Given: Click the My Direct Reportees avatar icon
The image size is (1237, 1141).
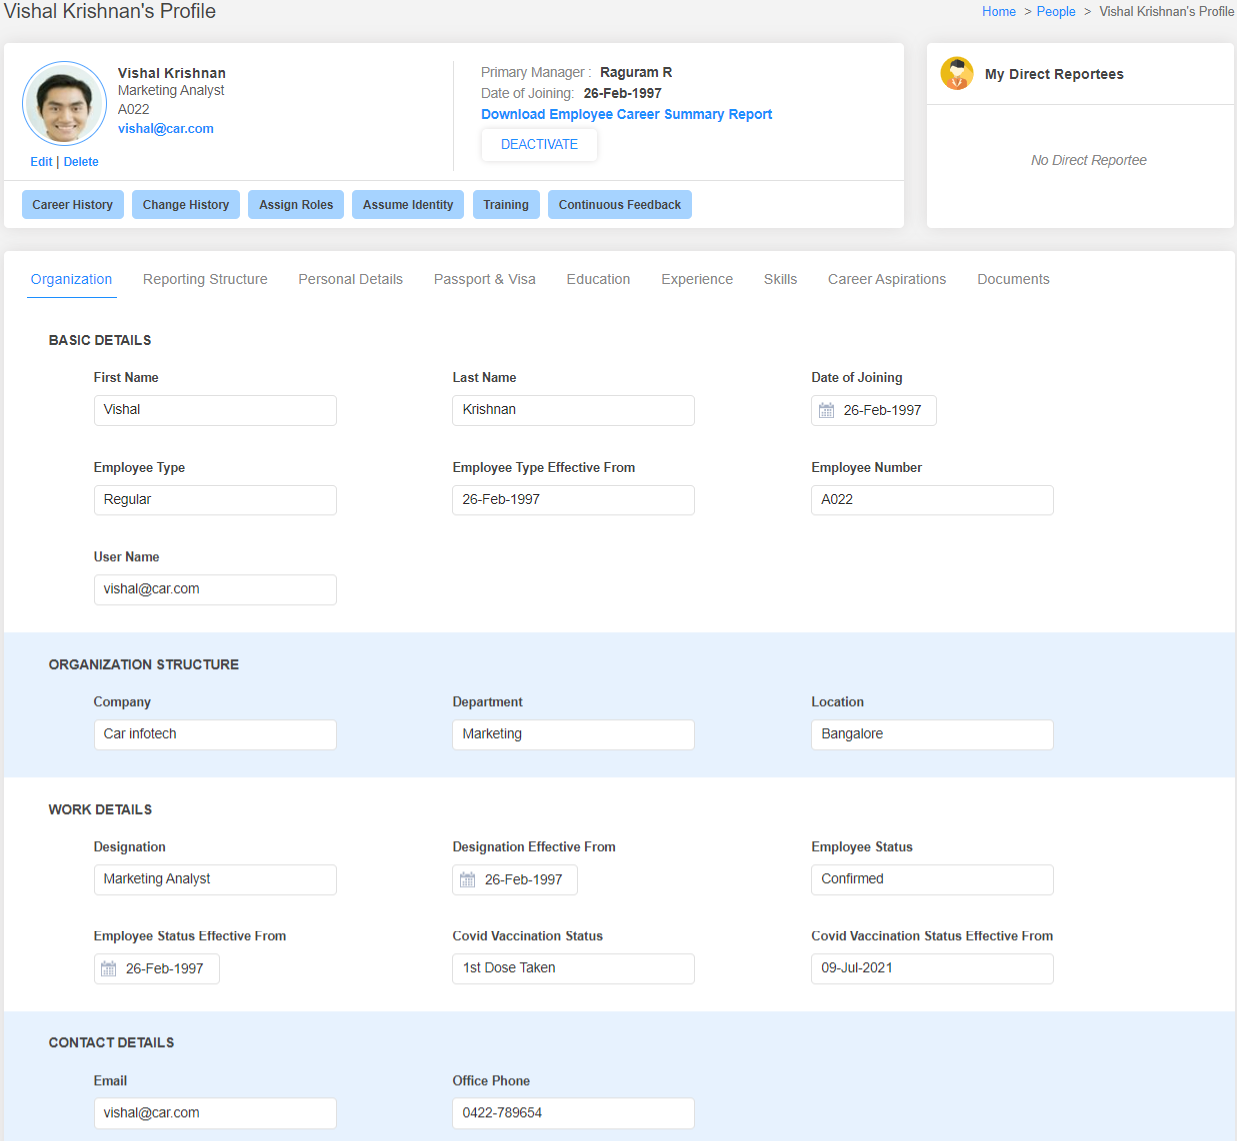Looking at the screenshot, I should (957, 73).
